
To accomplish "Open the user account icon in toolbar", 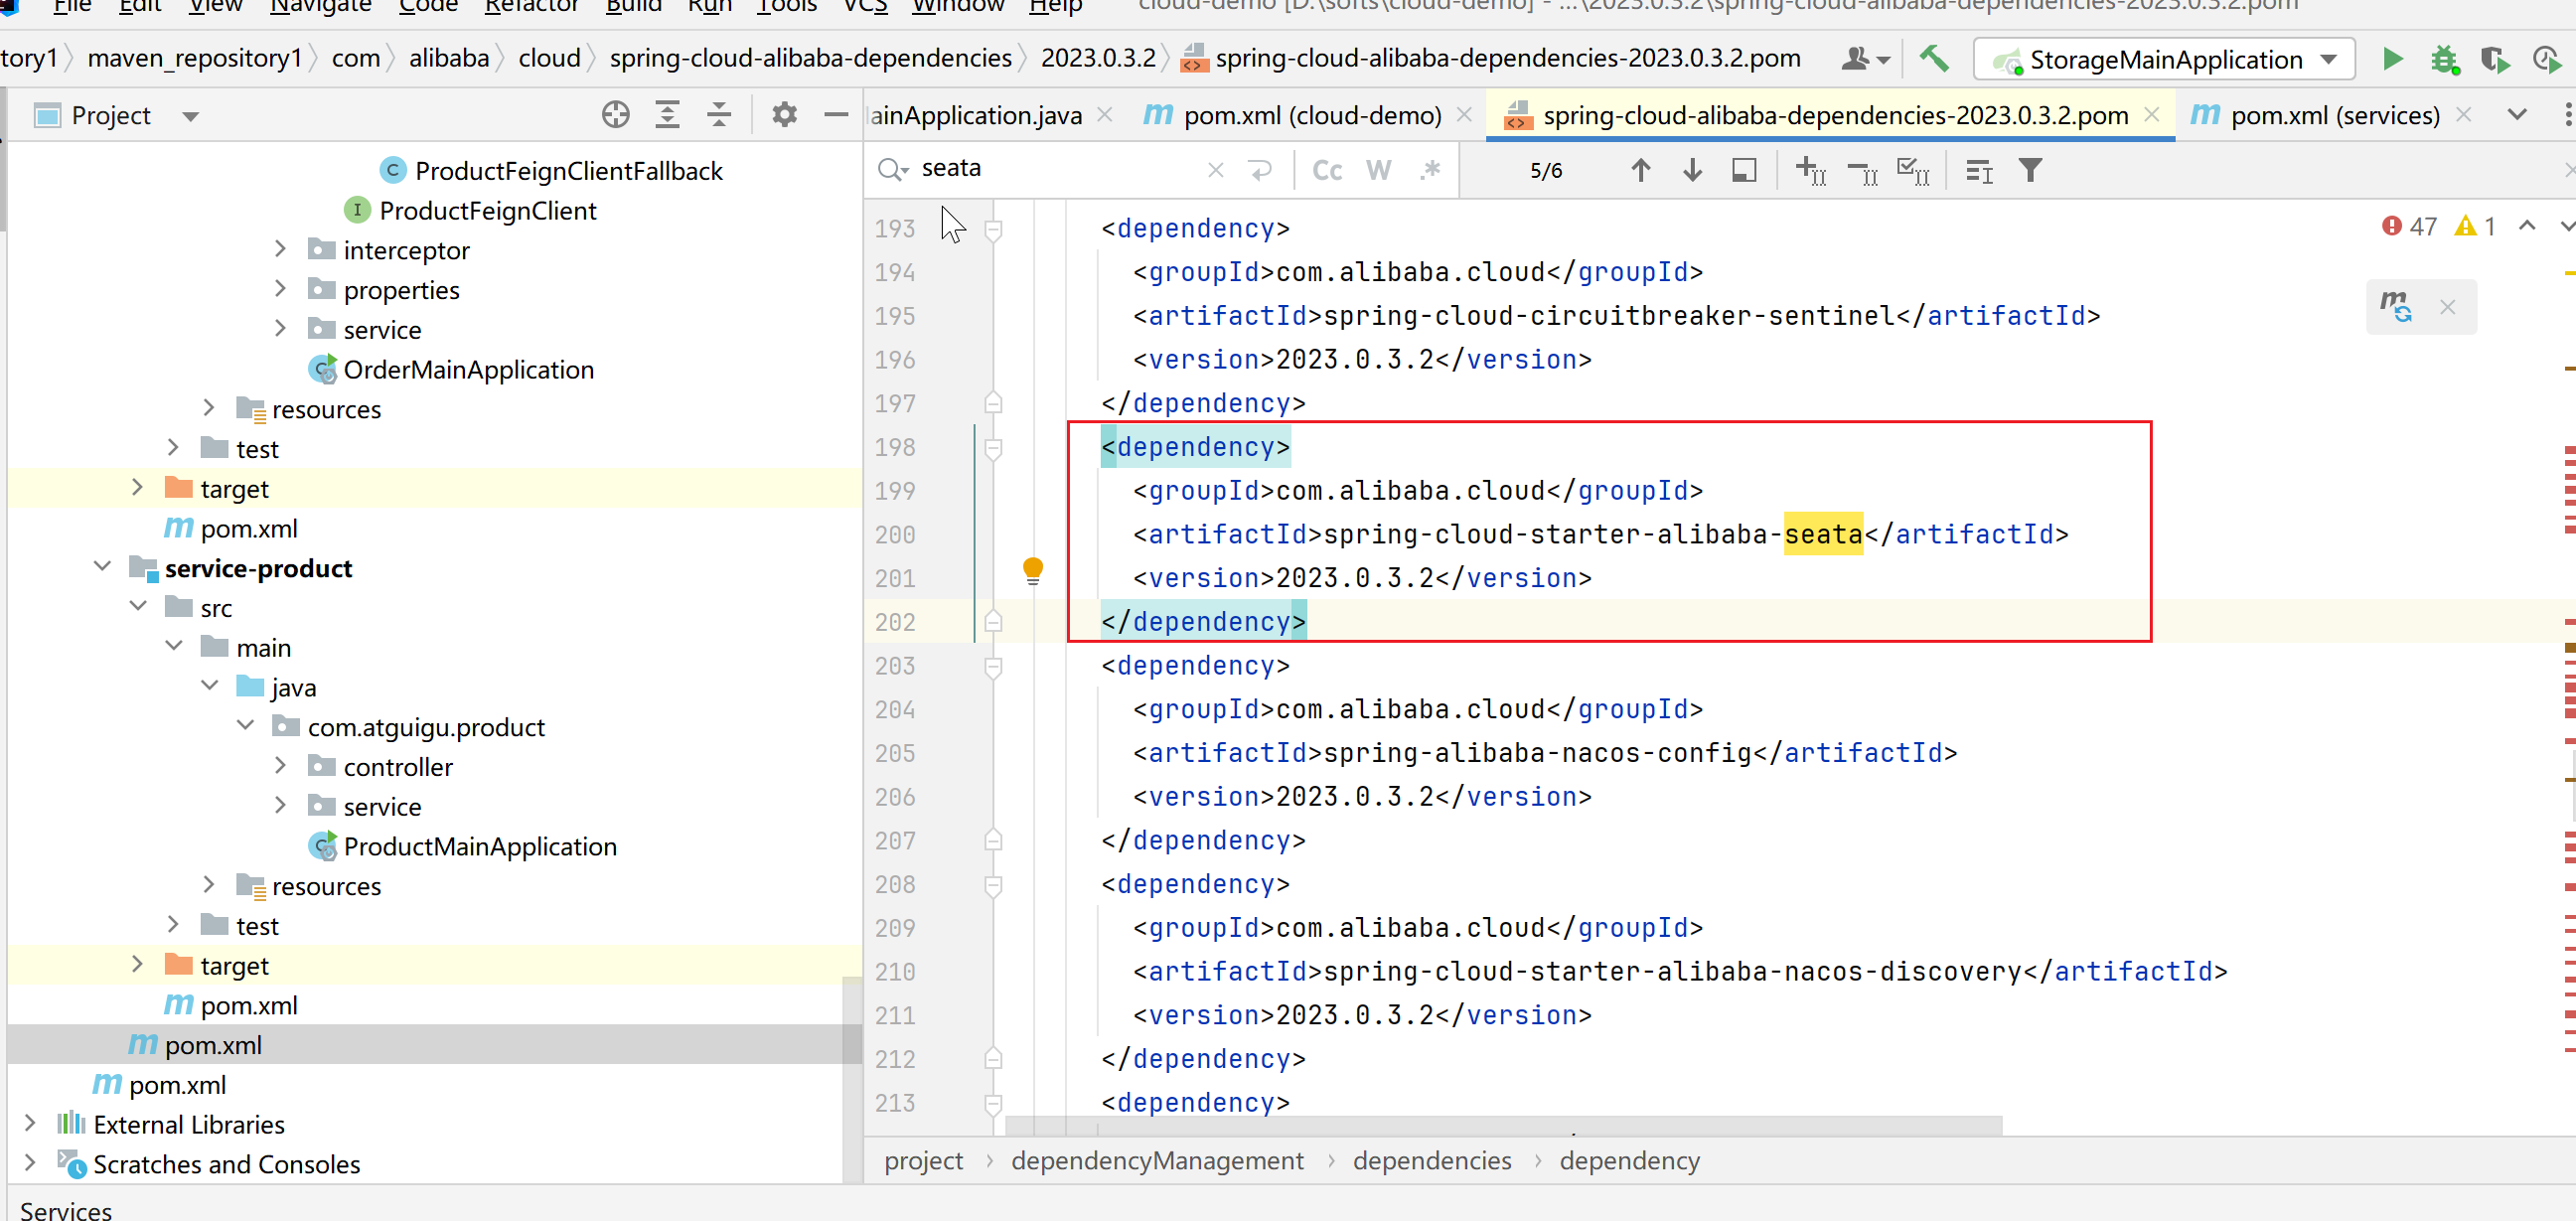I will (1863, 59).
